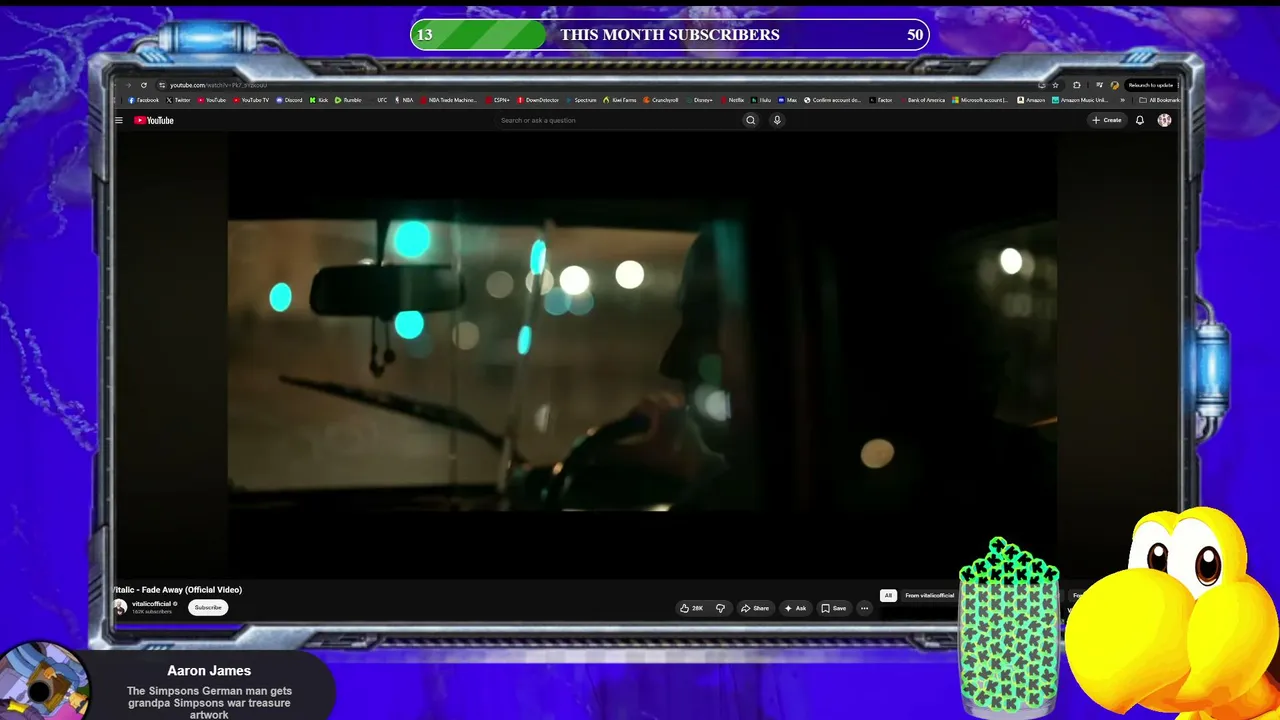Open the UFC bookmark

coord(378,100)
